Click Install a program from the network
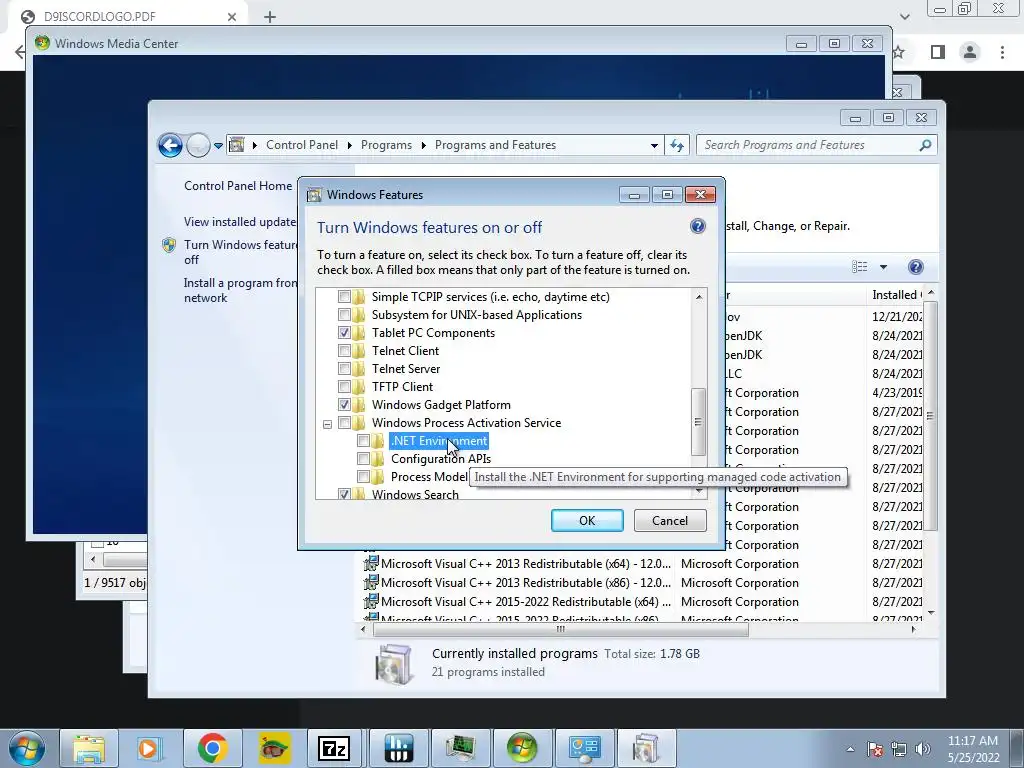1024x768 pixels. click(x=240, y=290)
